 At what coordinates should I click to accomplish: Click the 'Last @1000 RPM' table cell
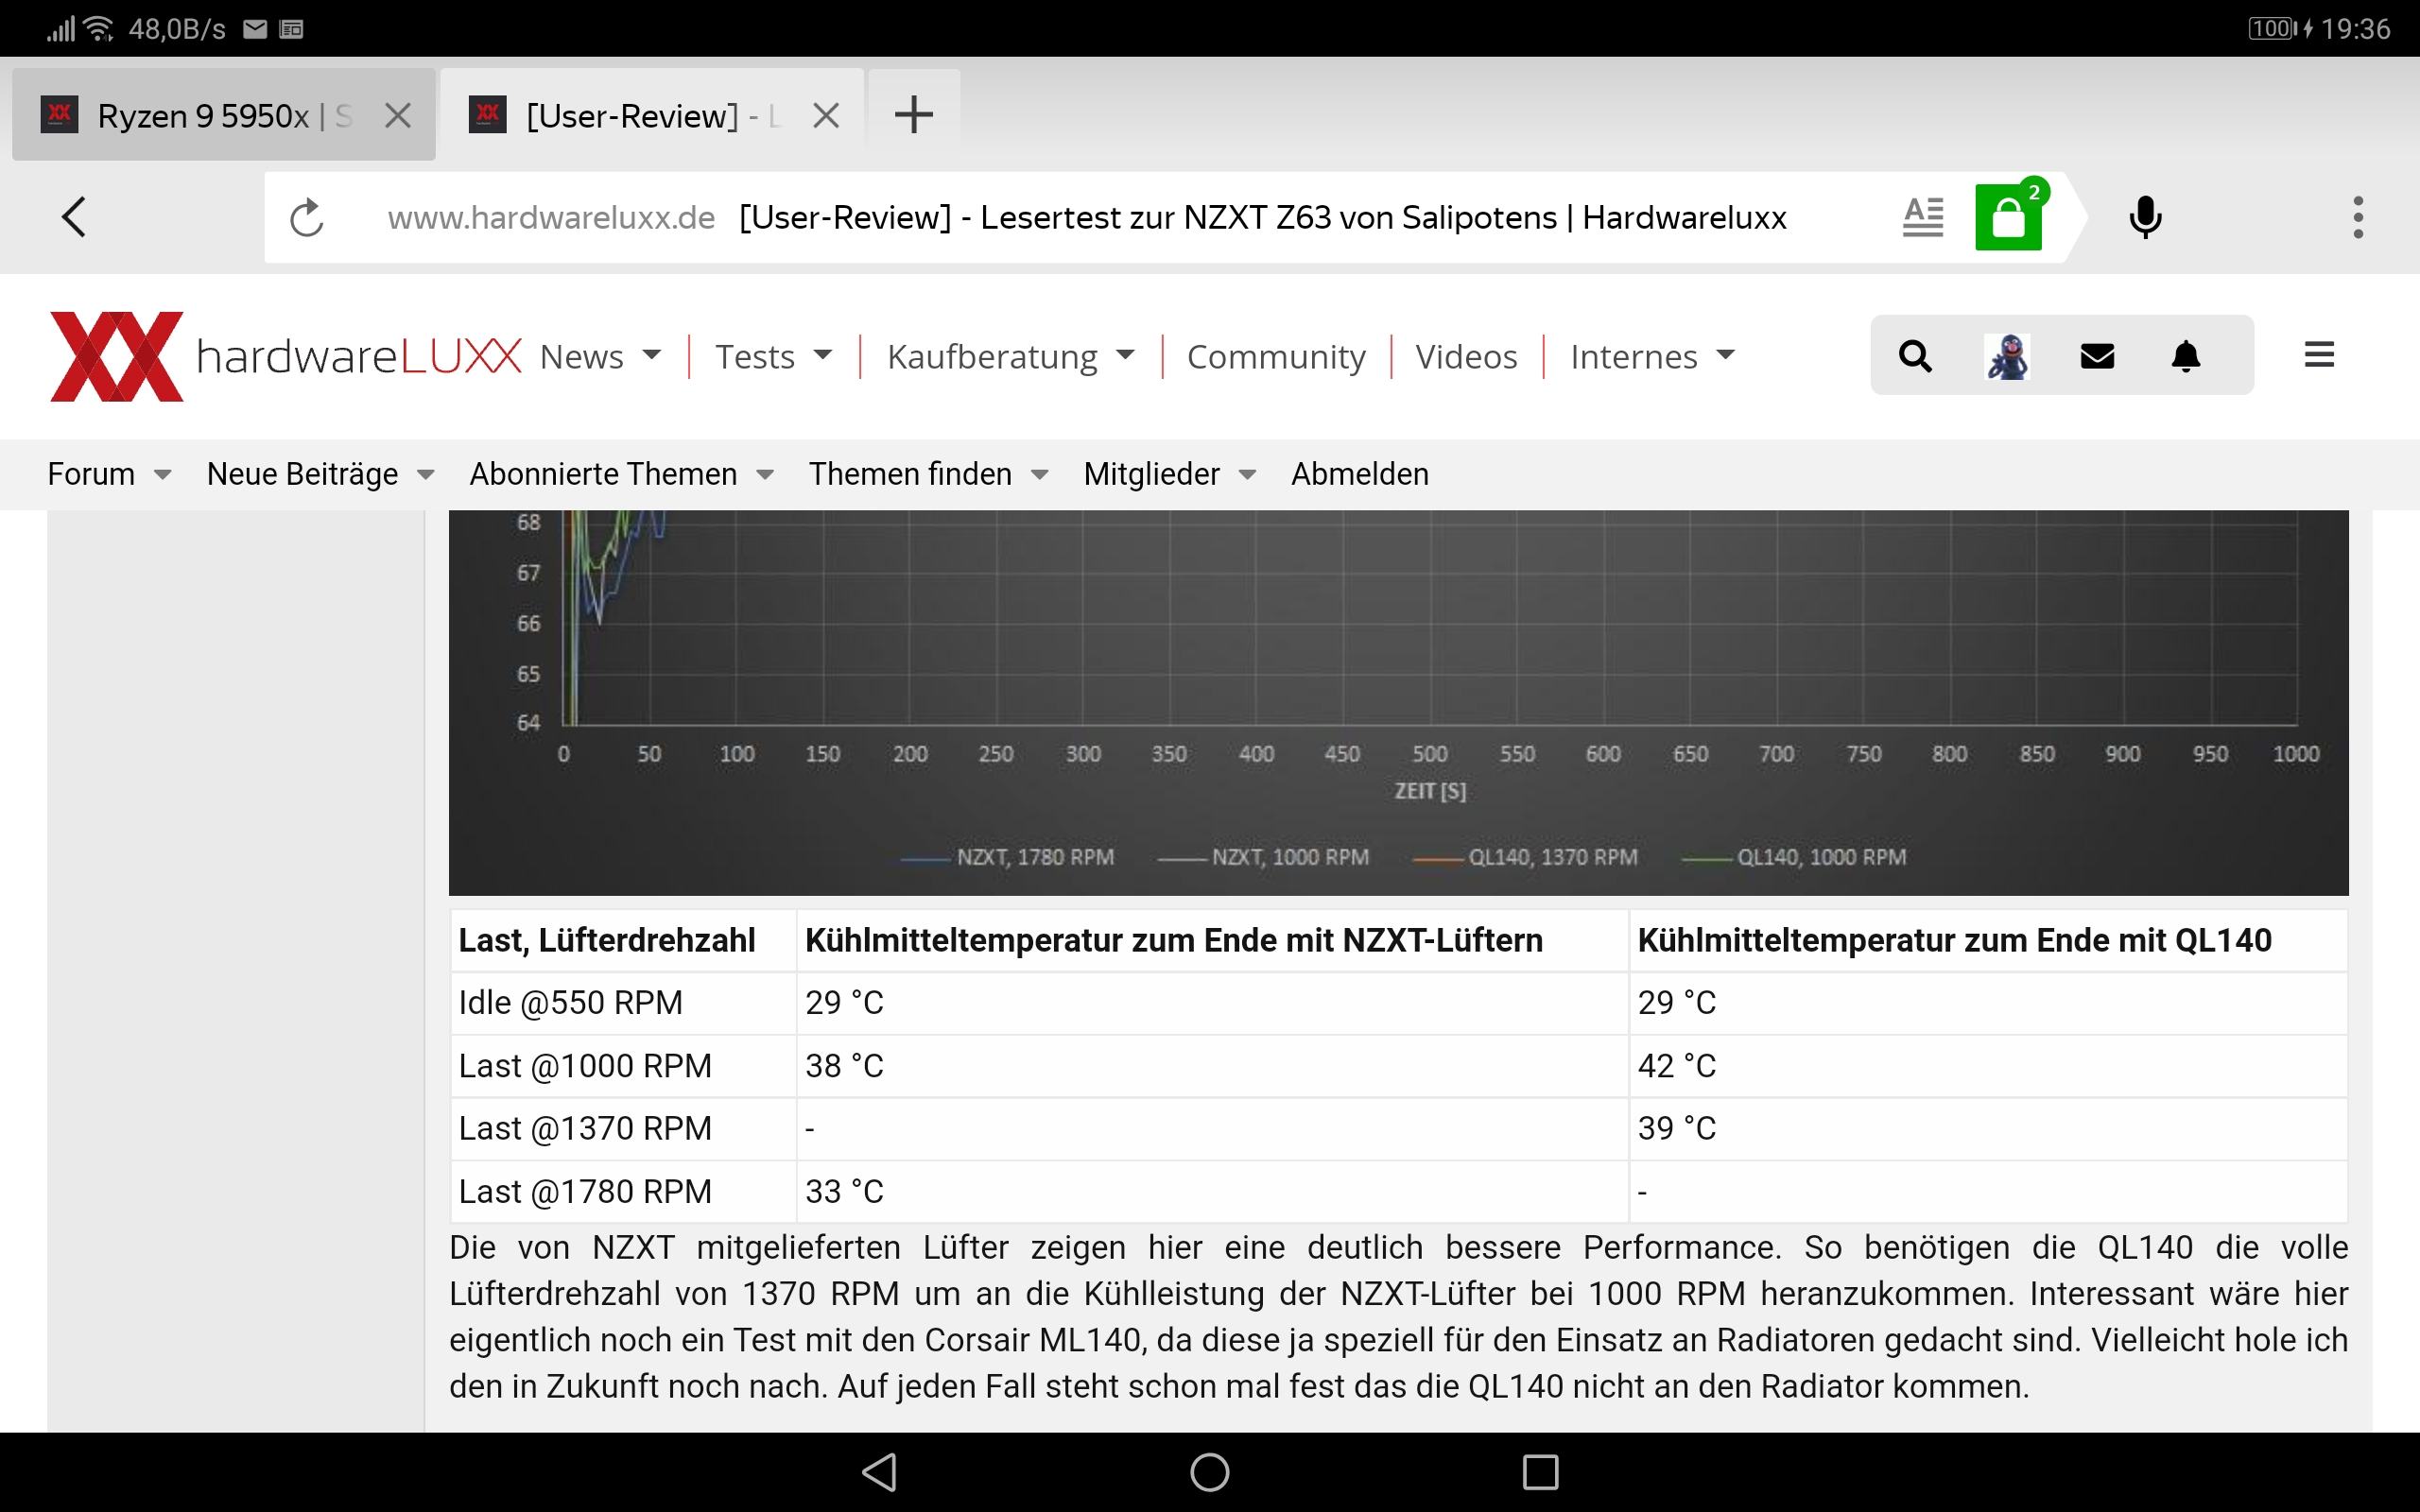tap(623, 1065)
